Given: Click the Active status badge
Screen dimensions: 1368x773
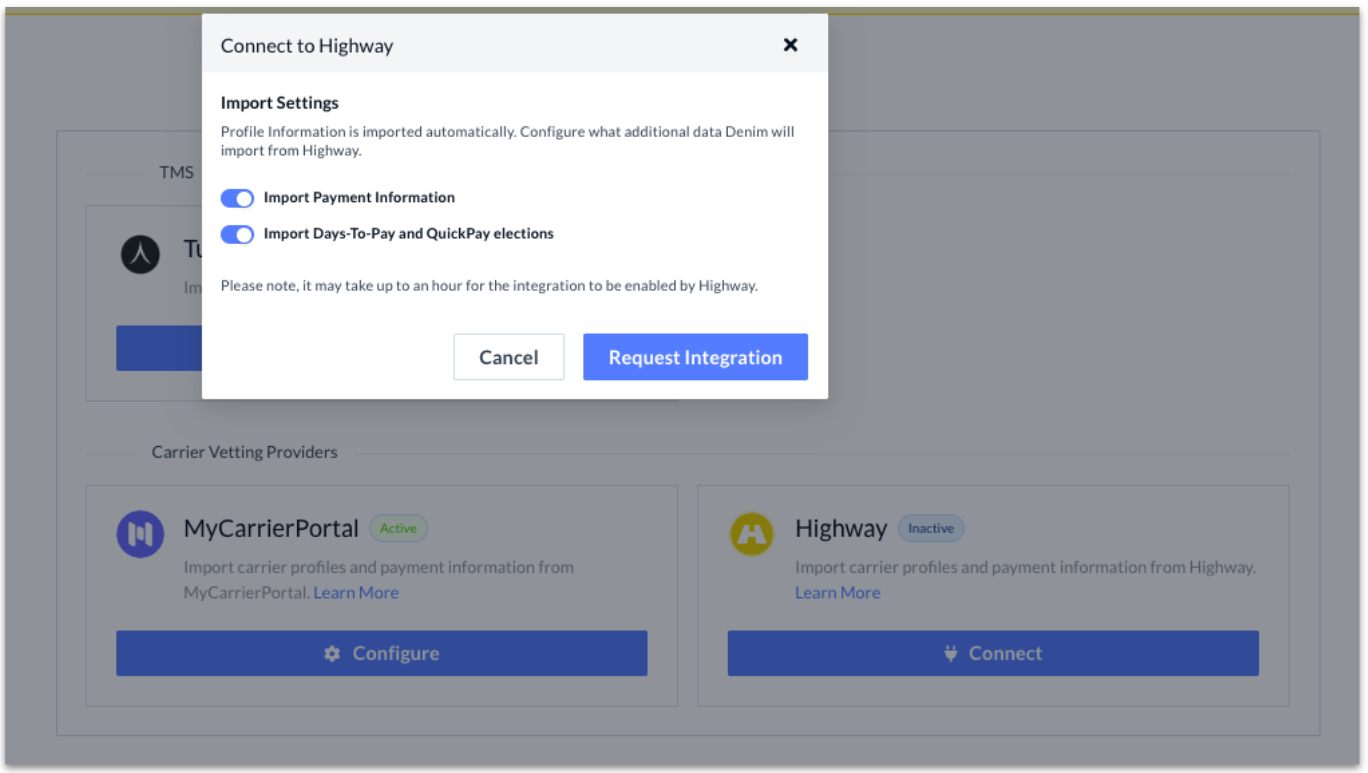Looking at the screenshot, I should coord(398,528).
